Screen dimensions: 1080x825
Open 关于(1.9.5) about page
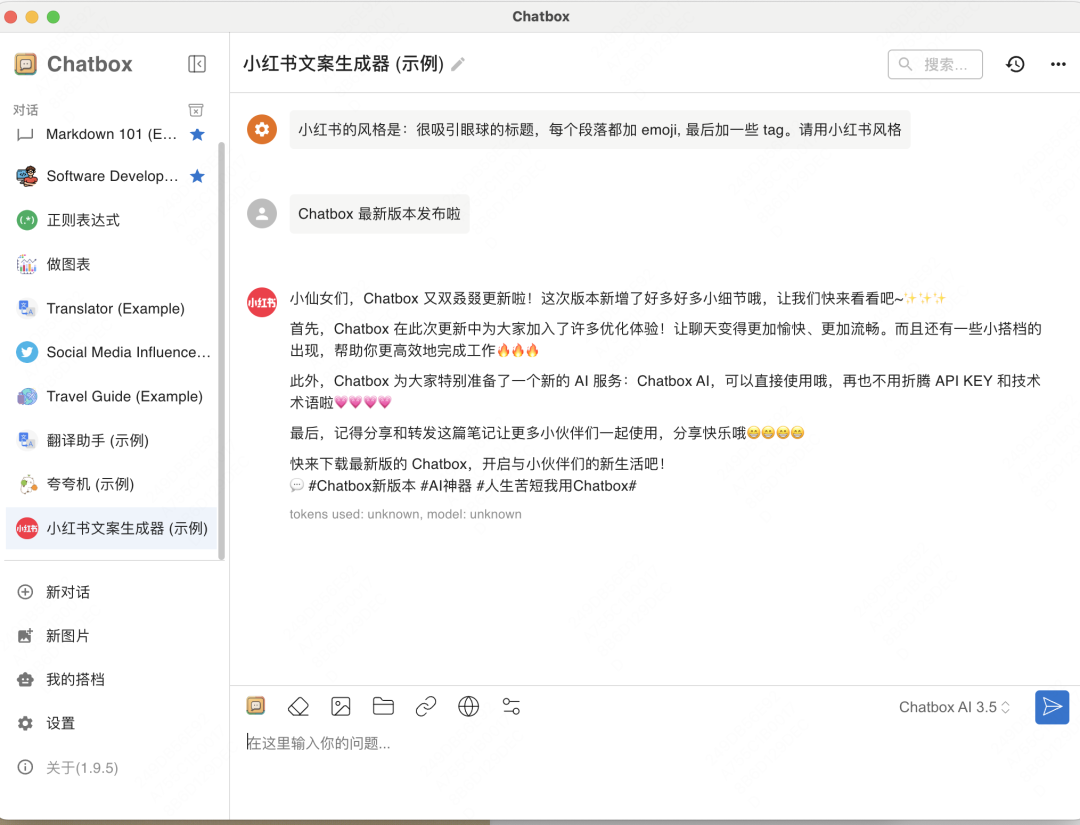111,768
